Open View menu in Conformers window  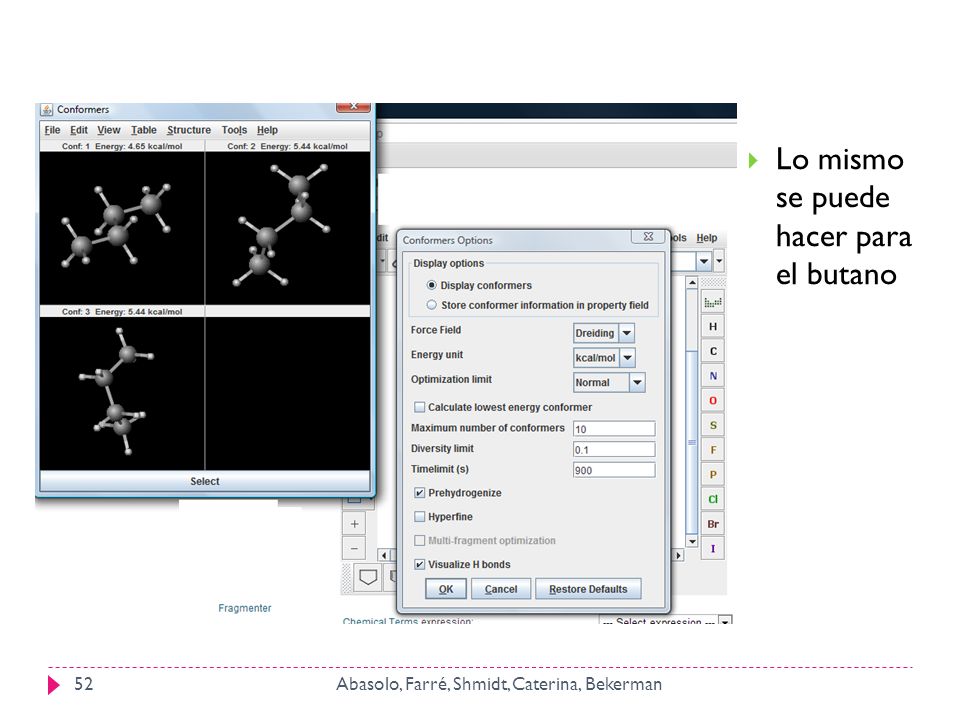pos(108,130)
